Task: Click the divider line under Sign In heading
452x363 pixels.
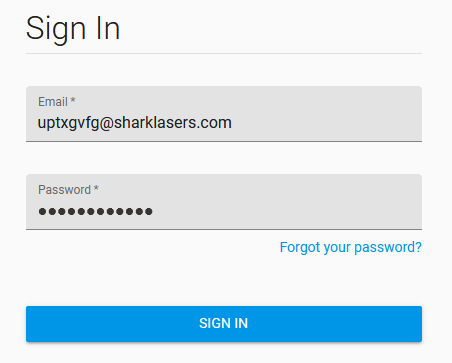Action: [224, 53]
